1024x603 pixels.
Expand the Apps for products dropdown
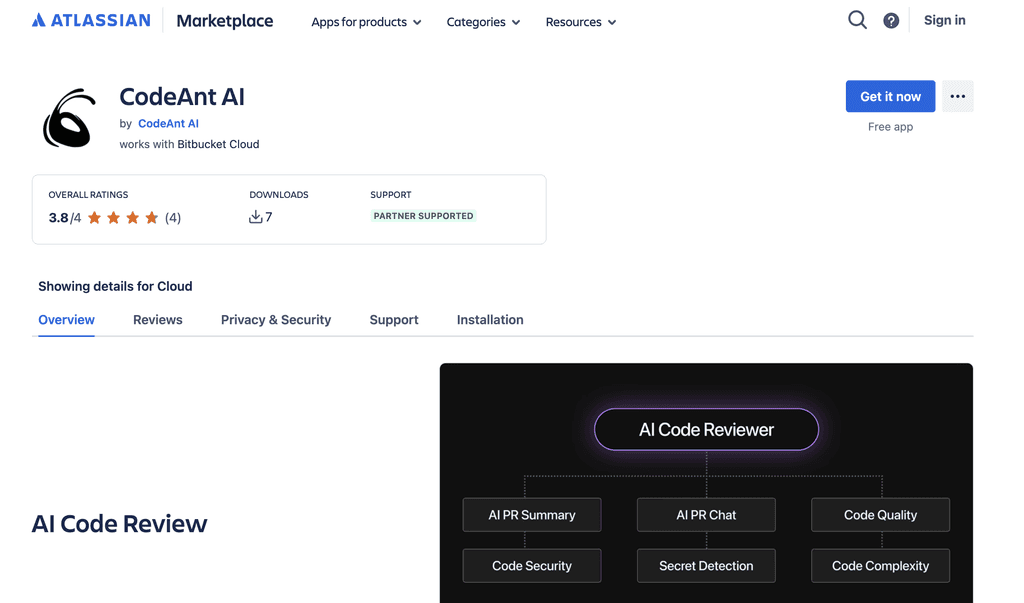pyautogui.click(x=366, y=22)
